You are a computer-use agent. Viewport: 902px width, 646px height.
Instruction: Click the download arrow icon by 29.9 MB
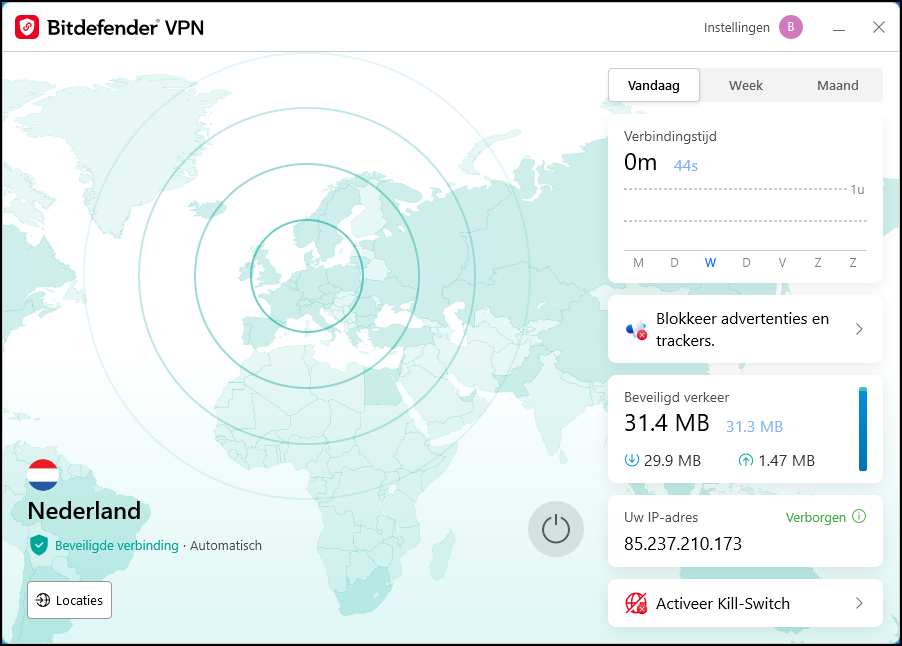coord(632,460)
